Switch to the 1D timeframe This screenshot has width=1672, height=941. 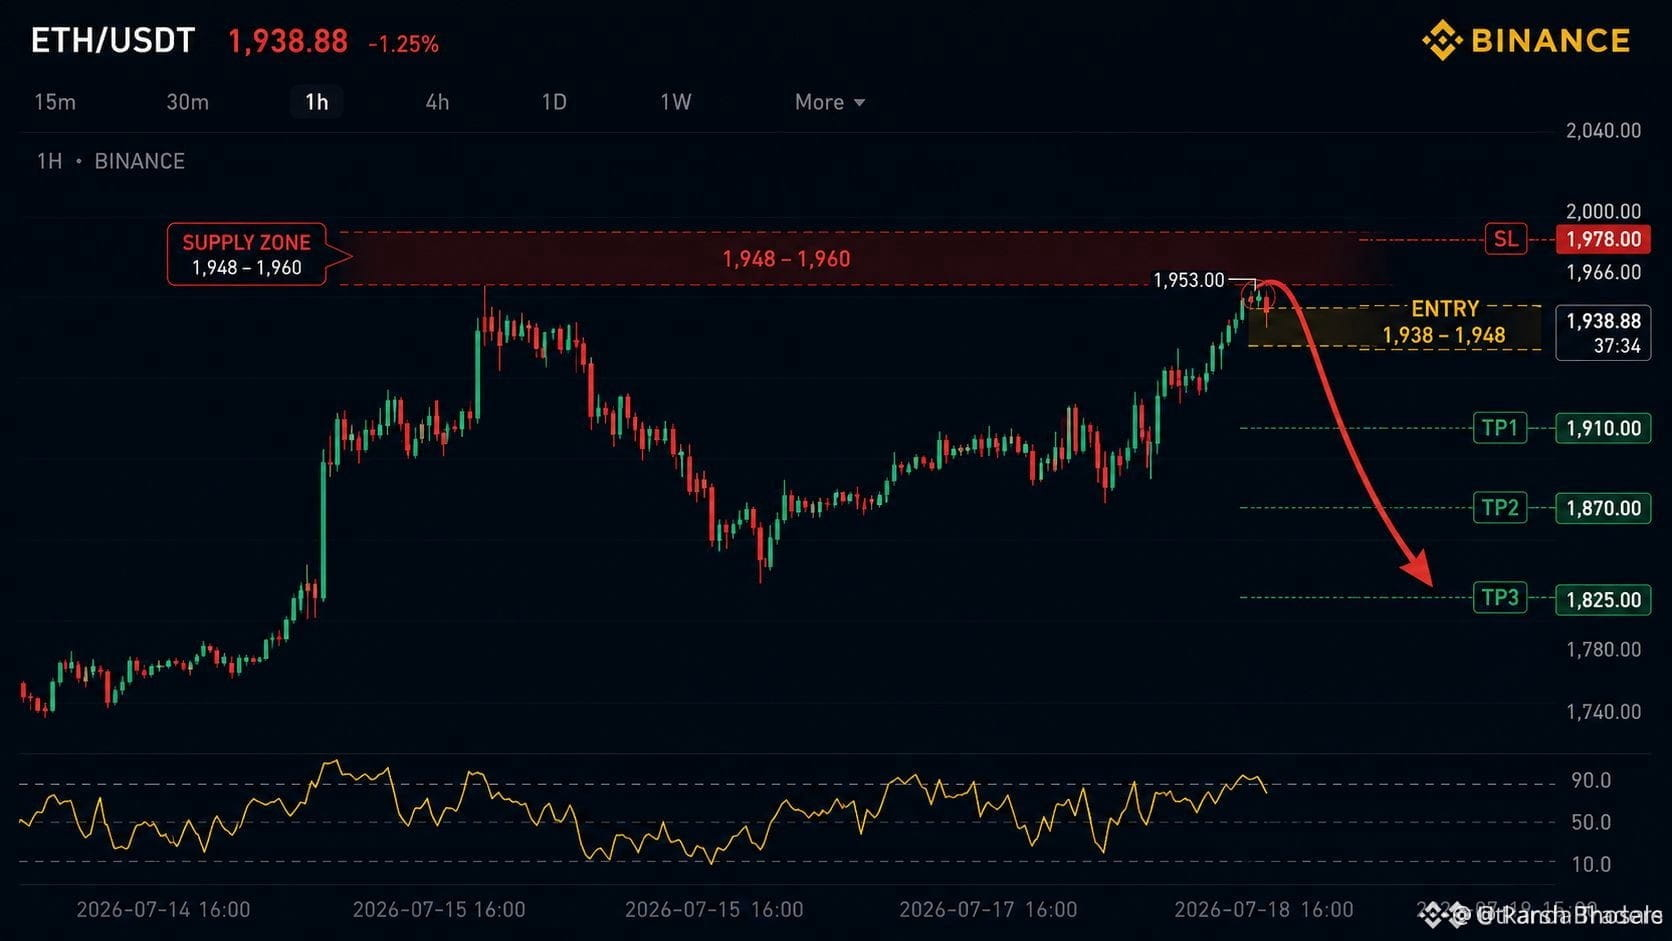point(554,102)
